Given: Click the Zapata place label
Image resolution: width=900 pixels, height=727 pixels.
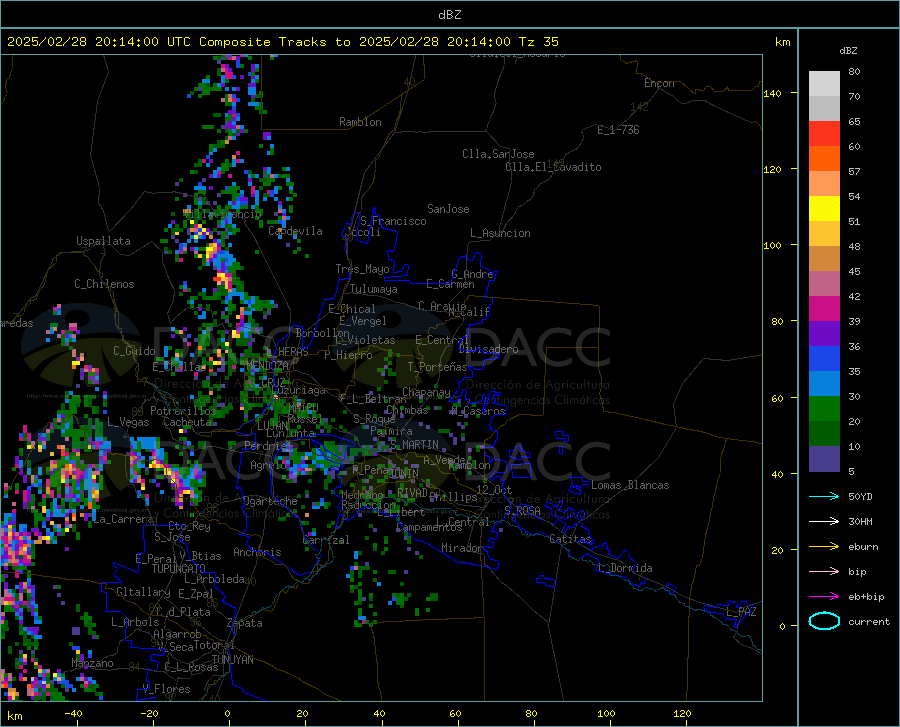Looking at the screenshot, I should pos(245,623).
